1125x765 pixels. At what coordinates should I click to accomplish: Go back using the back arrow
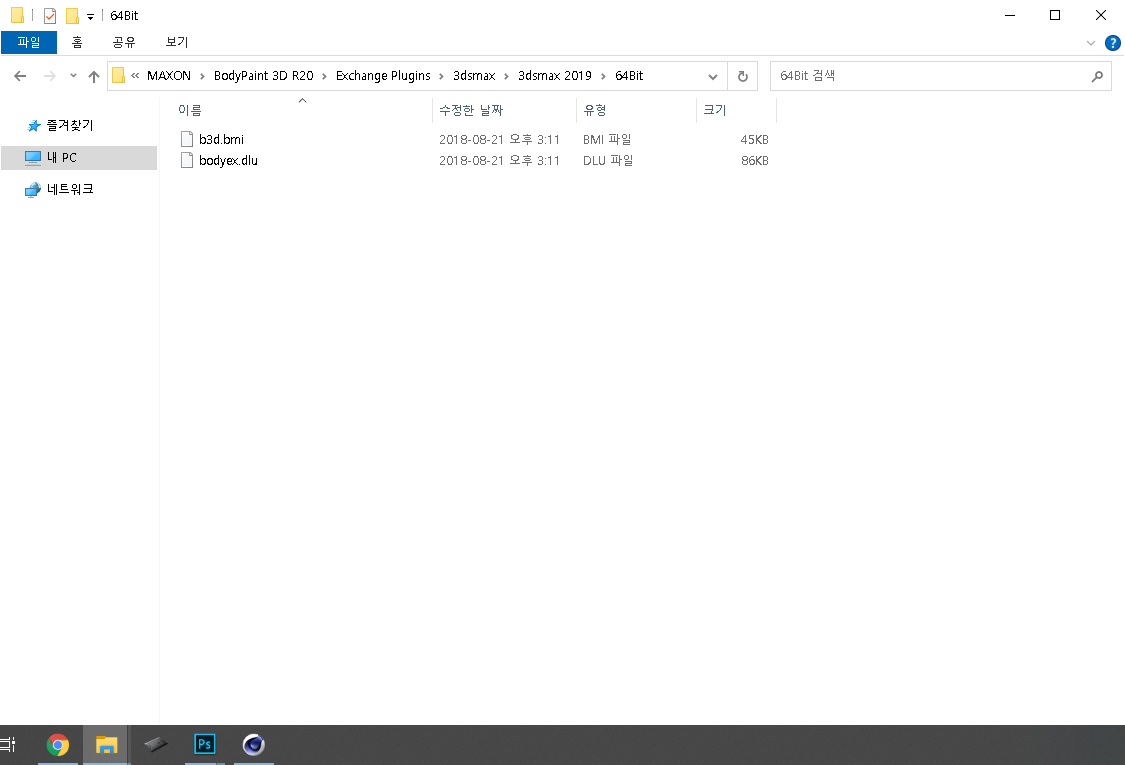20,76
